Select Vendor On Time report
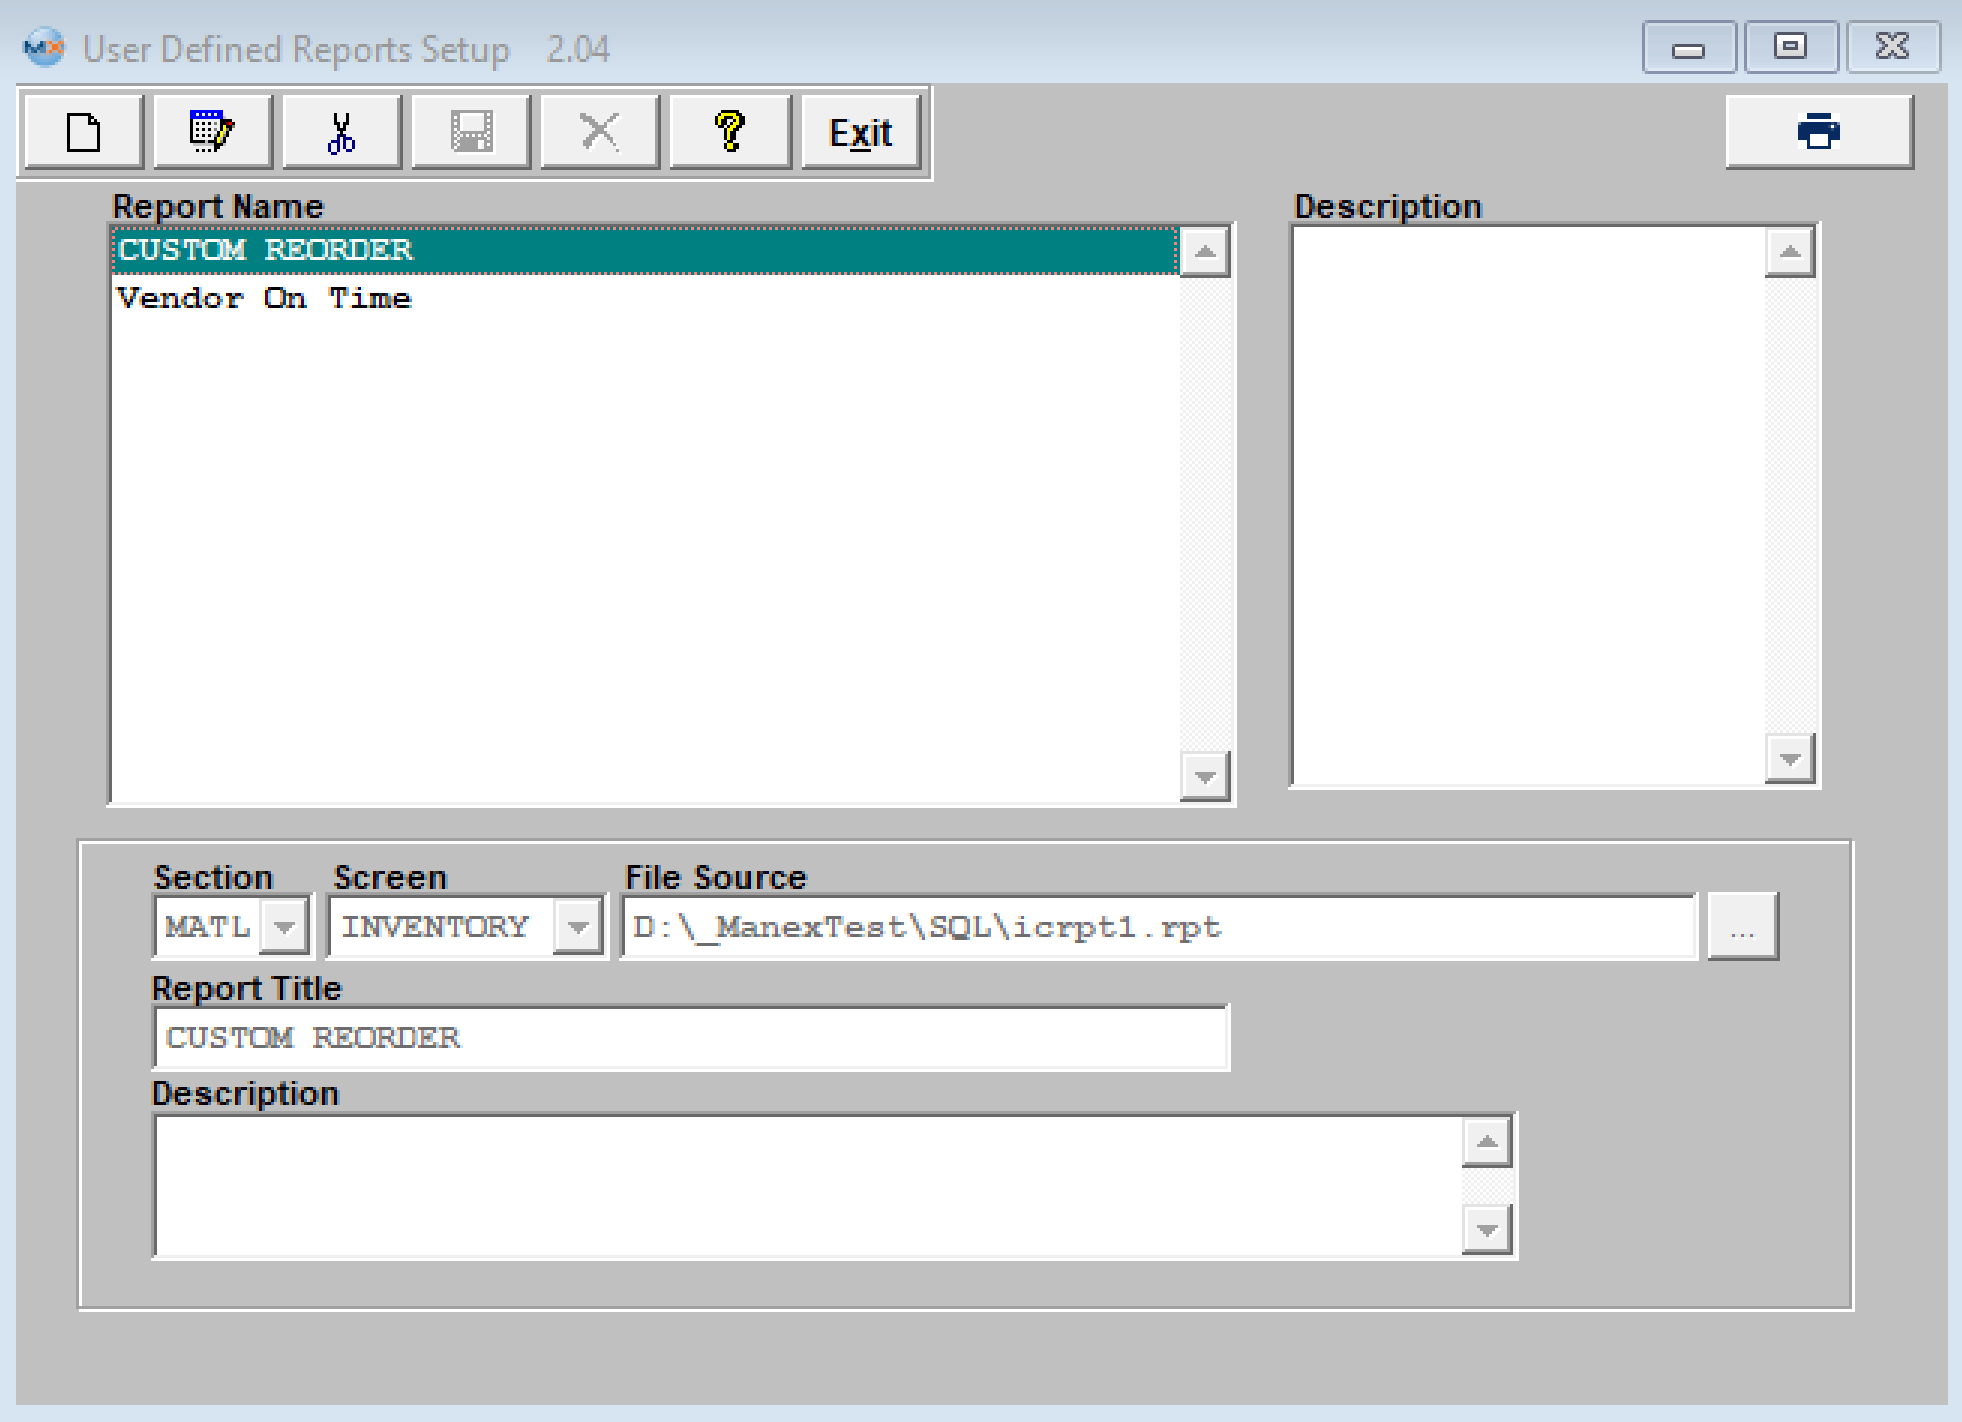The image size is (1962, 1422). [264, 298]
